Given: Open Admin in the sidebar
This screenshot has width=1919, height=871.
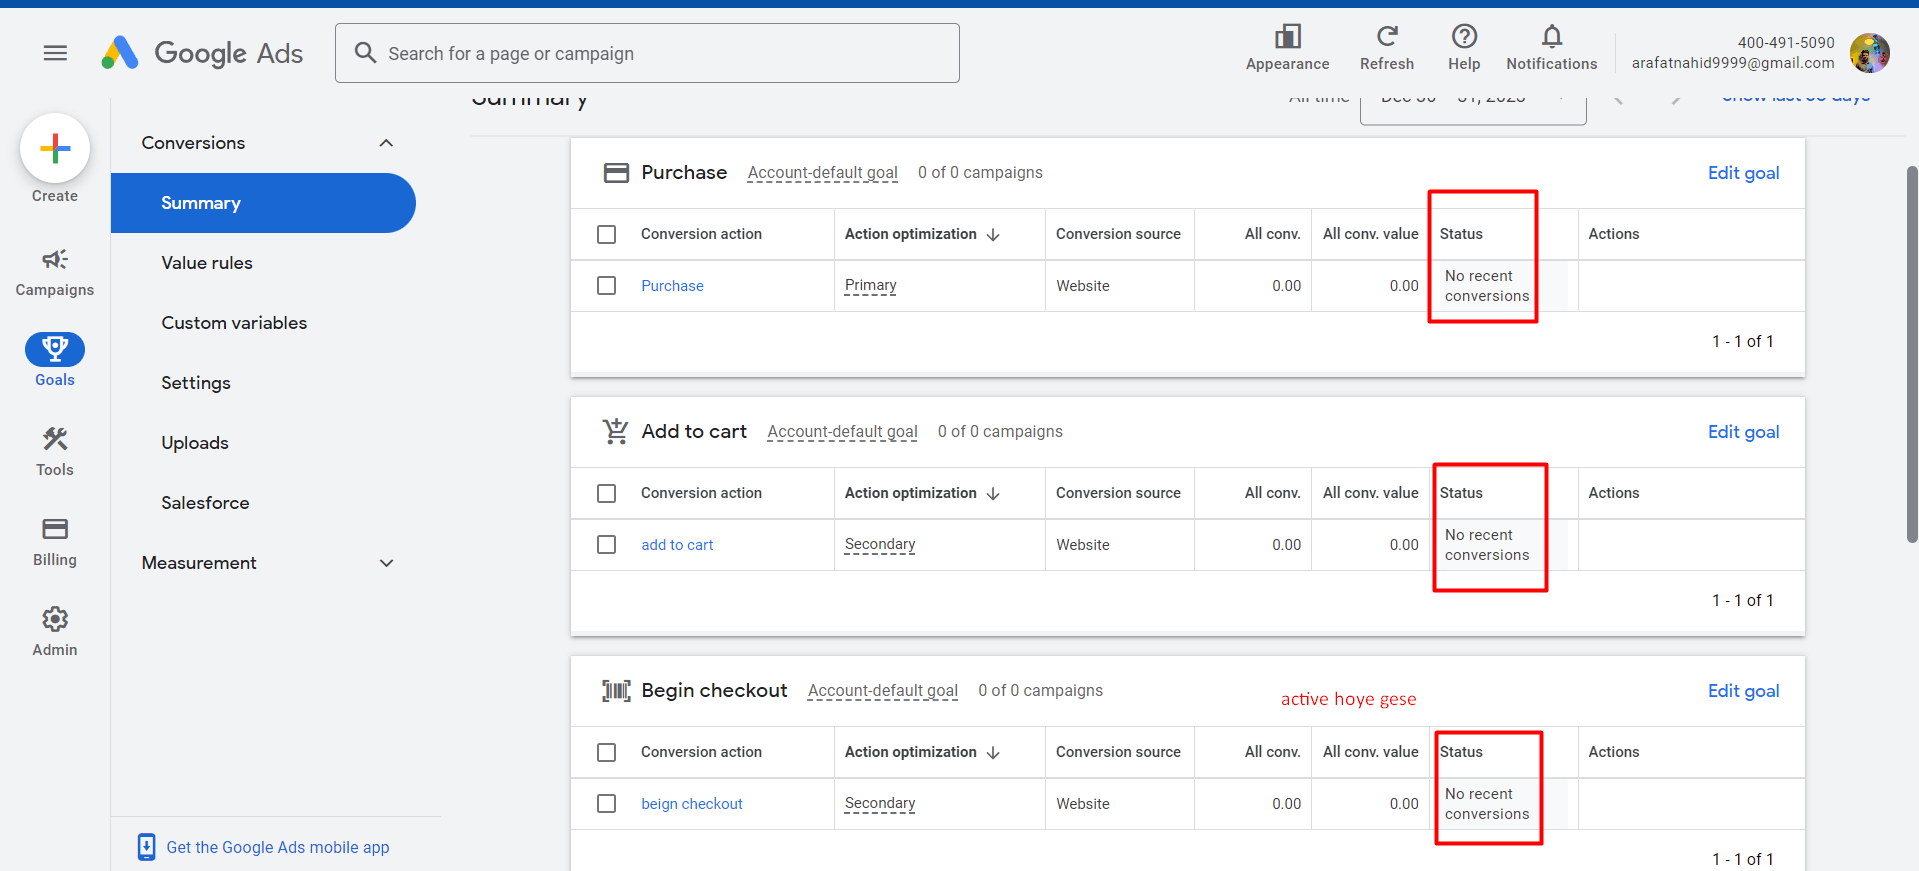Looking at the screenshot, I should pos(55,631).
